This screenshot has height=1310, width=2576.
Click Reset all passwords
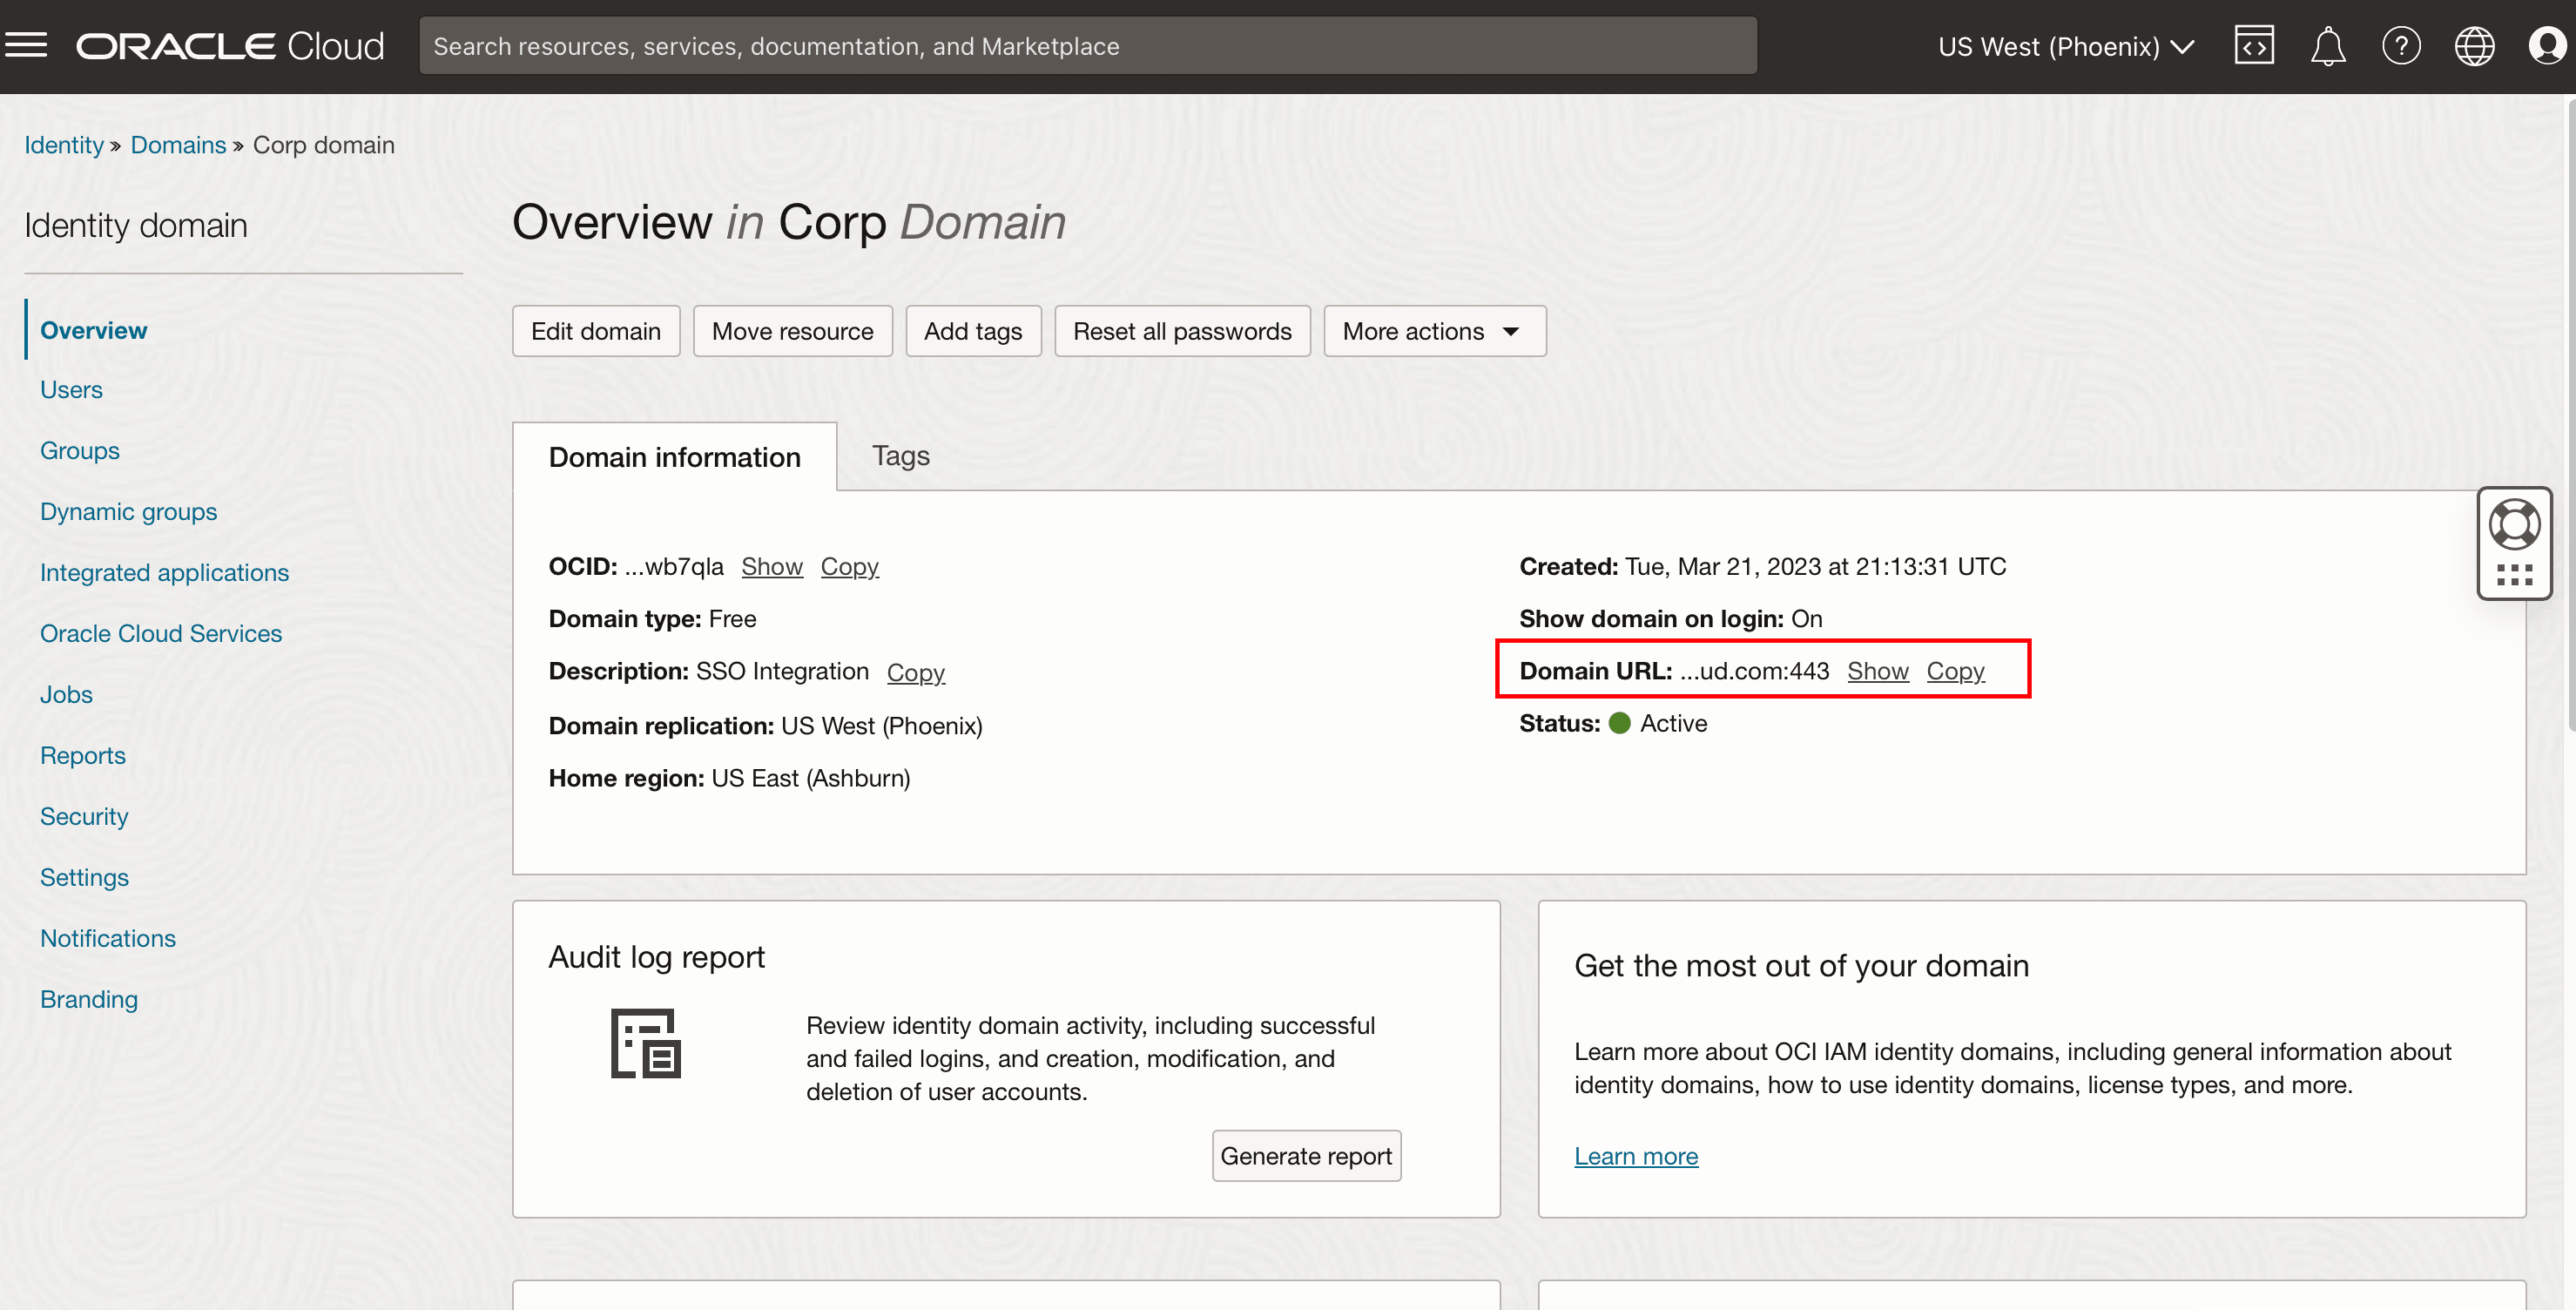point(1182,331)
